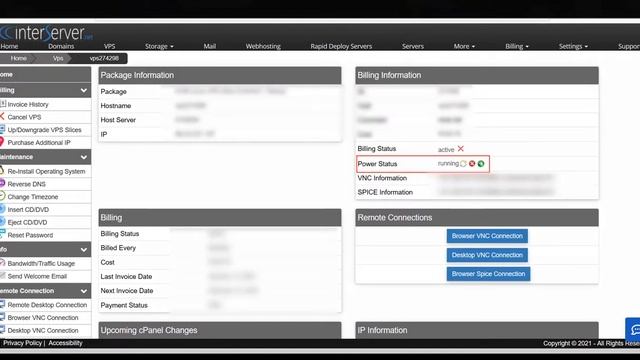This screenshot has height=360, width=640.
Task: Open the Settings dropdown menu
Action: point(573,47)
